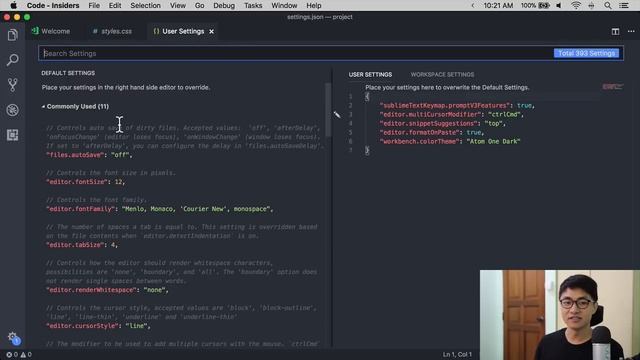This screenshot has height=360, width=640.
Task: Click the clock showing 10:21 AM
Action: (x=498, y=5)
